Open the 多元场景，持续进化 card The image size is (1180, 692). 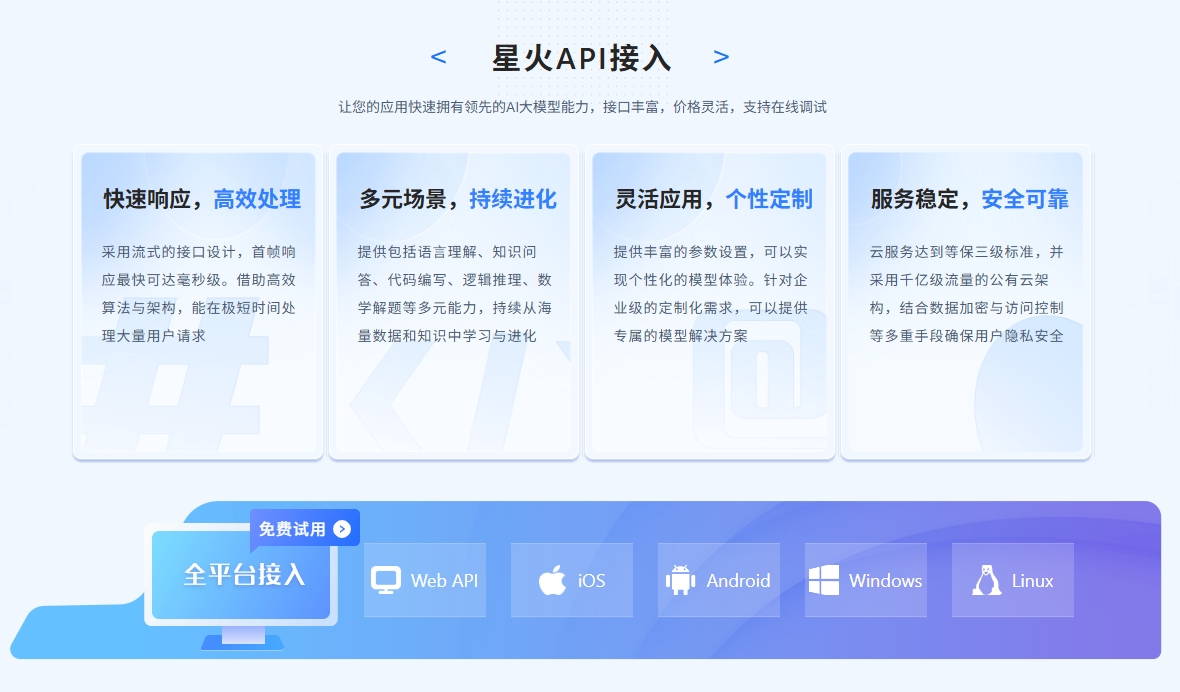[454, 302]
